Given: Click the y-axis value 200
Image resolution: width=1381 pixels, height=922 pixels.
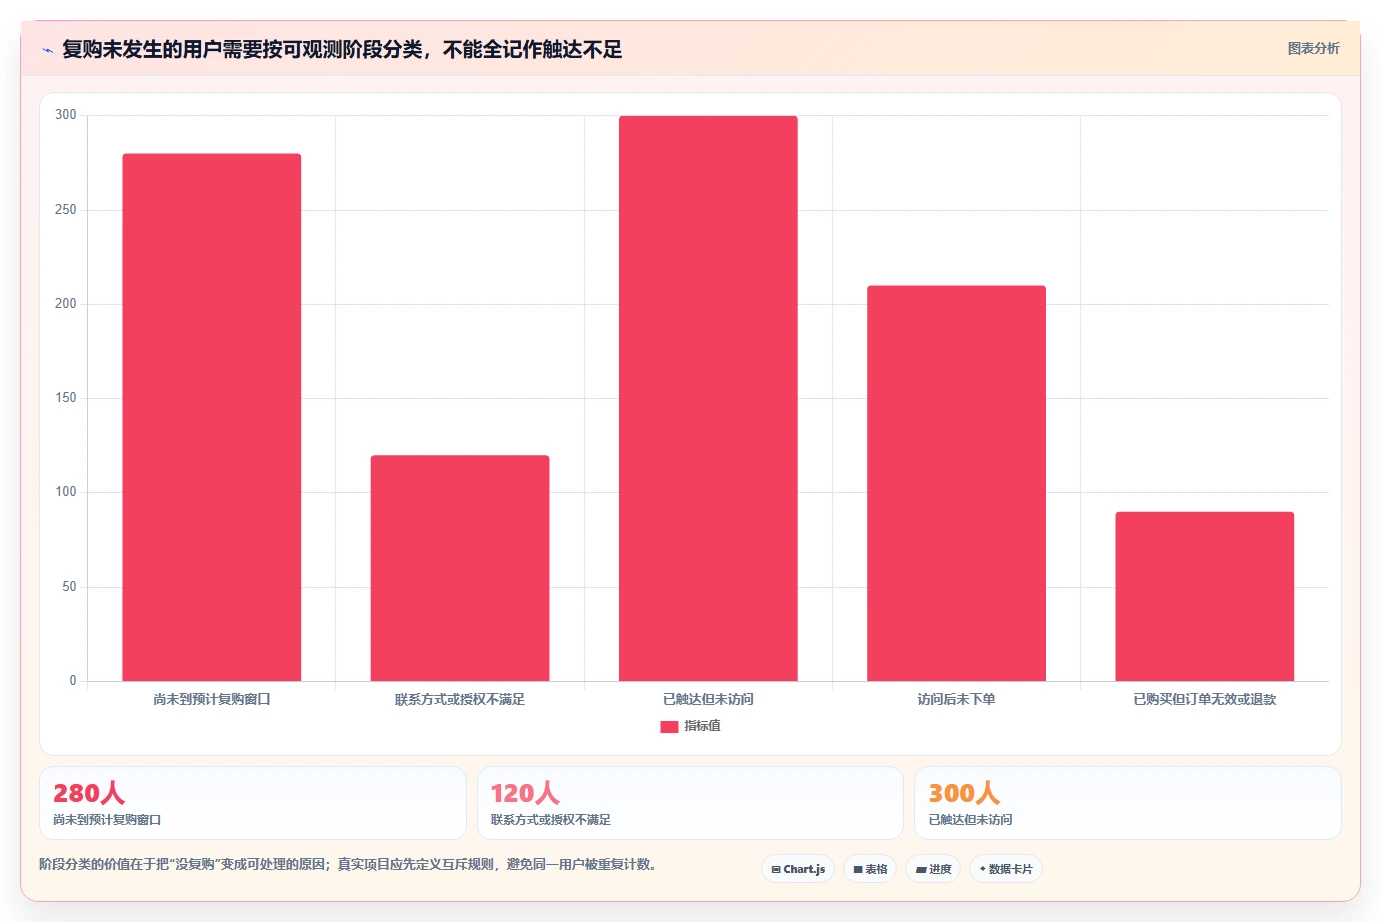Looking at the screenshot, I should (x=66, y=304).
